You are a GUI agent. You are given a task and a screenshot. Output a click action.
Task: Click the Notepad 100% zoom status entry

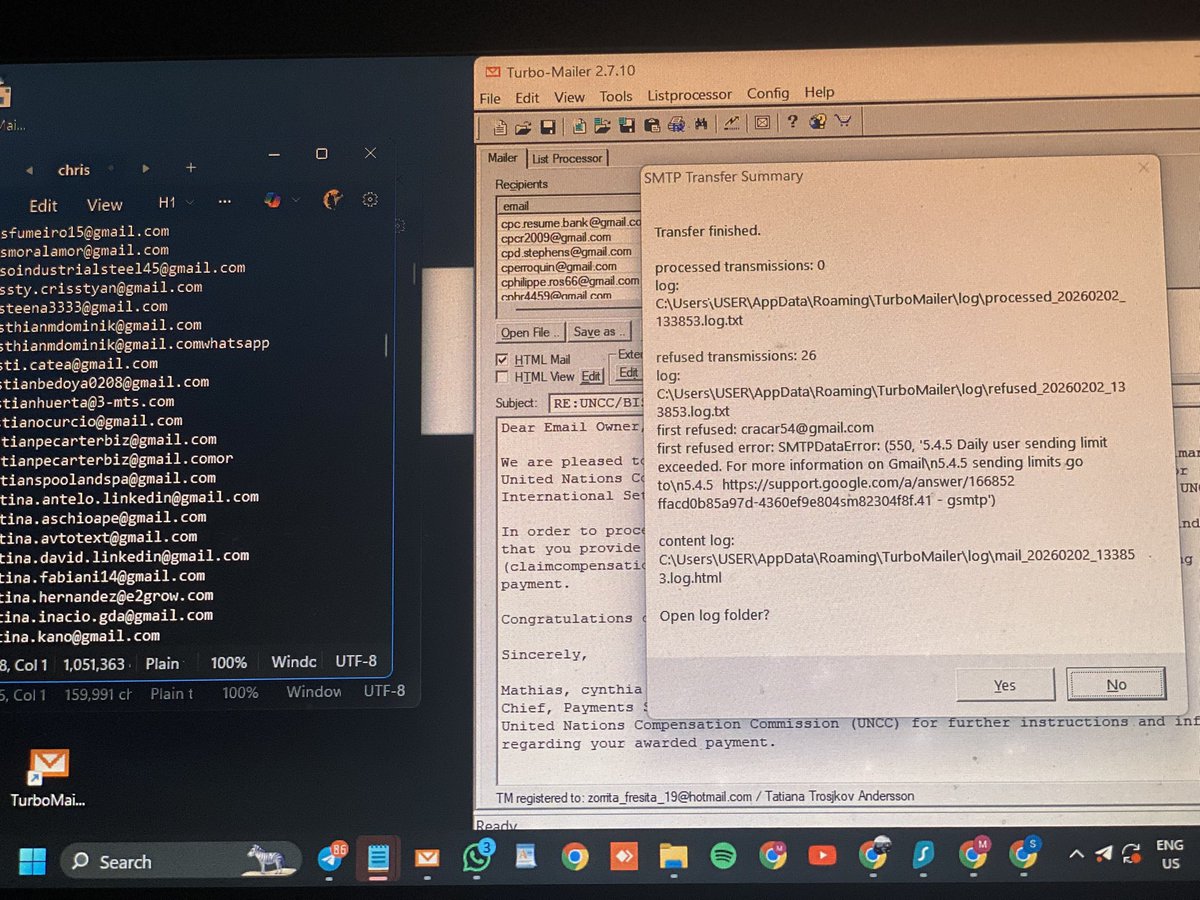(x=229, y=662)
